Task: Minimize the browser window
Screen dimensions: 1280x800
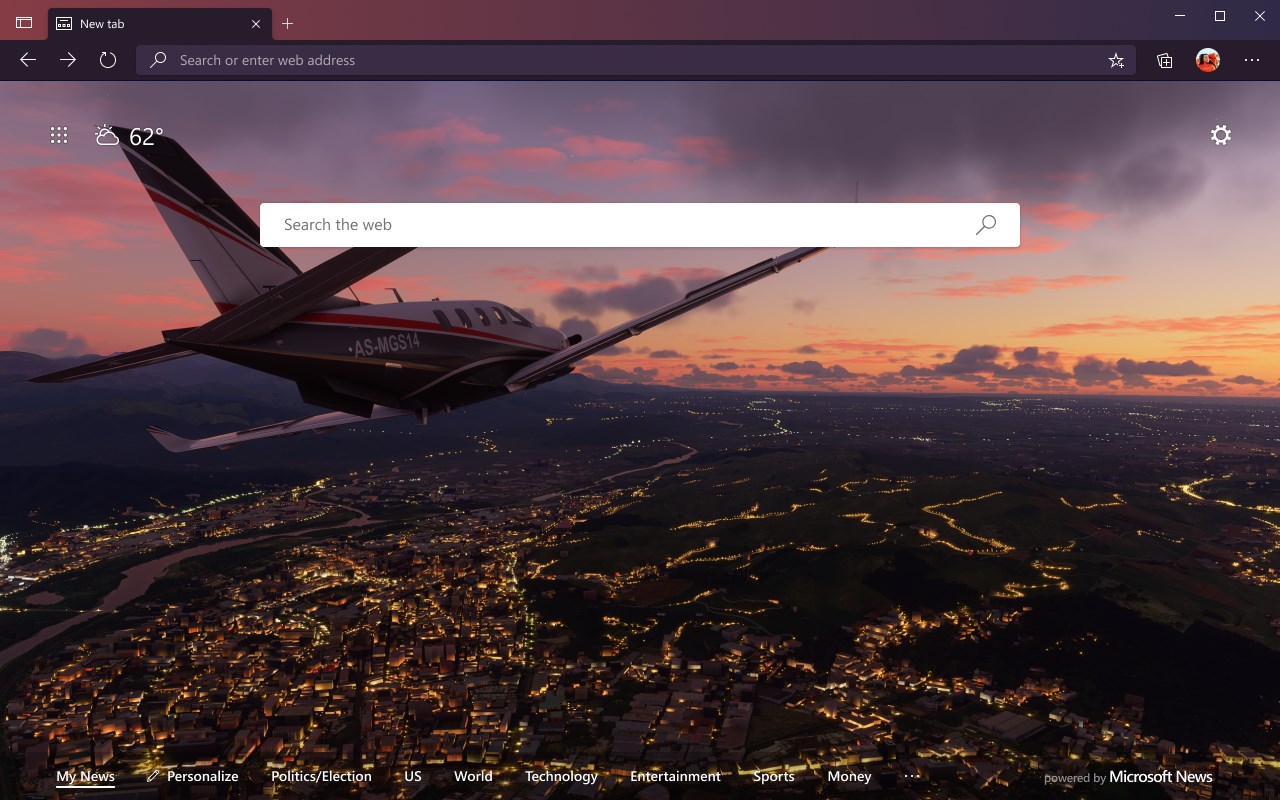Action: tap(1179, 16)
